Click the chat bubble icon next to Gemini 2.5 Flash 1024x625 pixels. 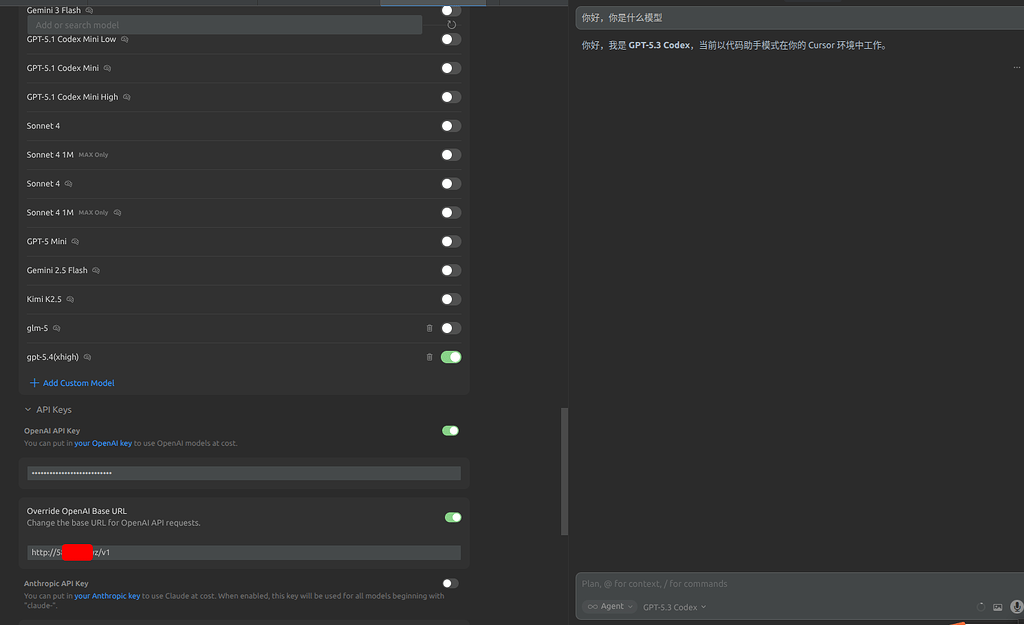96,270
